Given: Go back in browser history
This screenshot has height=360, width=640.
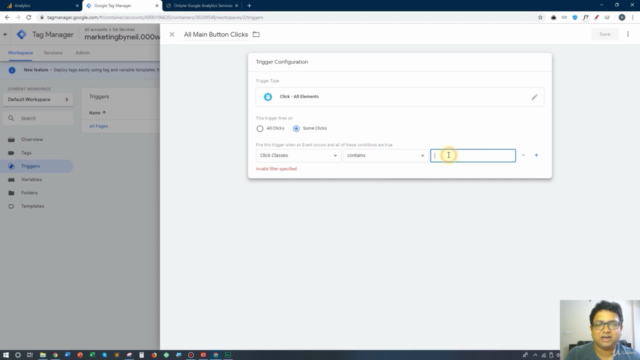Looking at the screenshot, I should point(7,18).
